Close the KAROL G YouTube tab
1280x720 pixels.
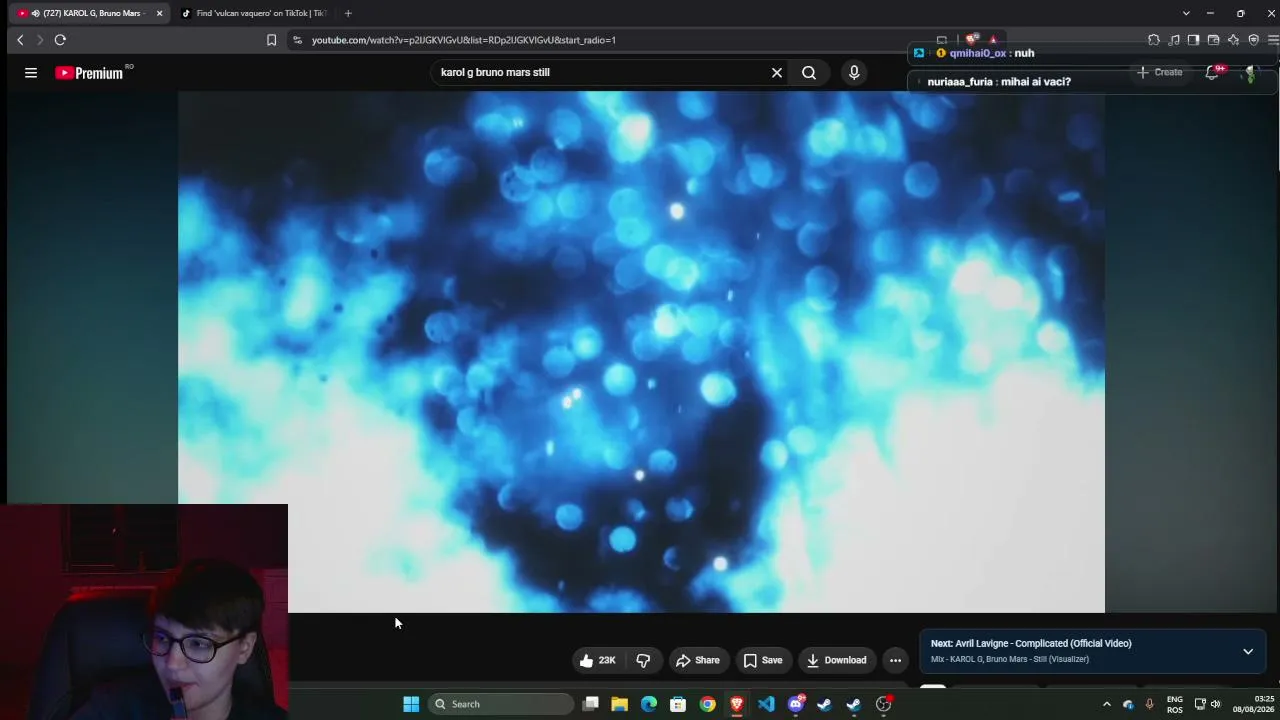[x=159, y=13]
